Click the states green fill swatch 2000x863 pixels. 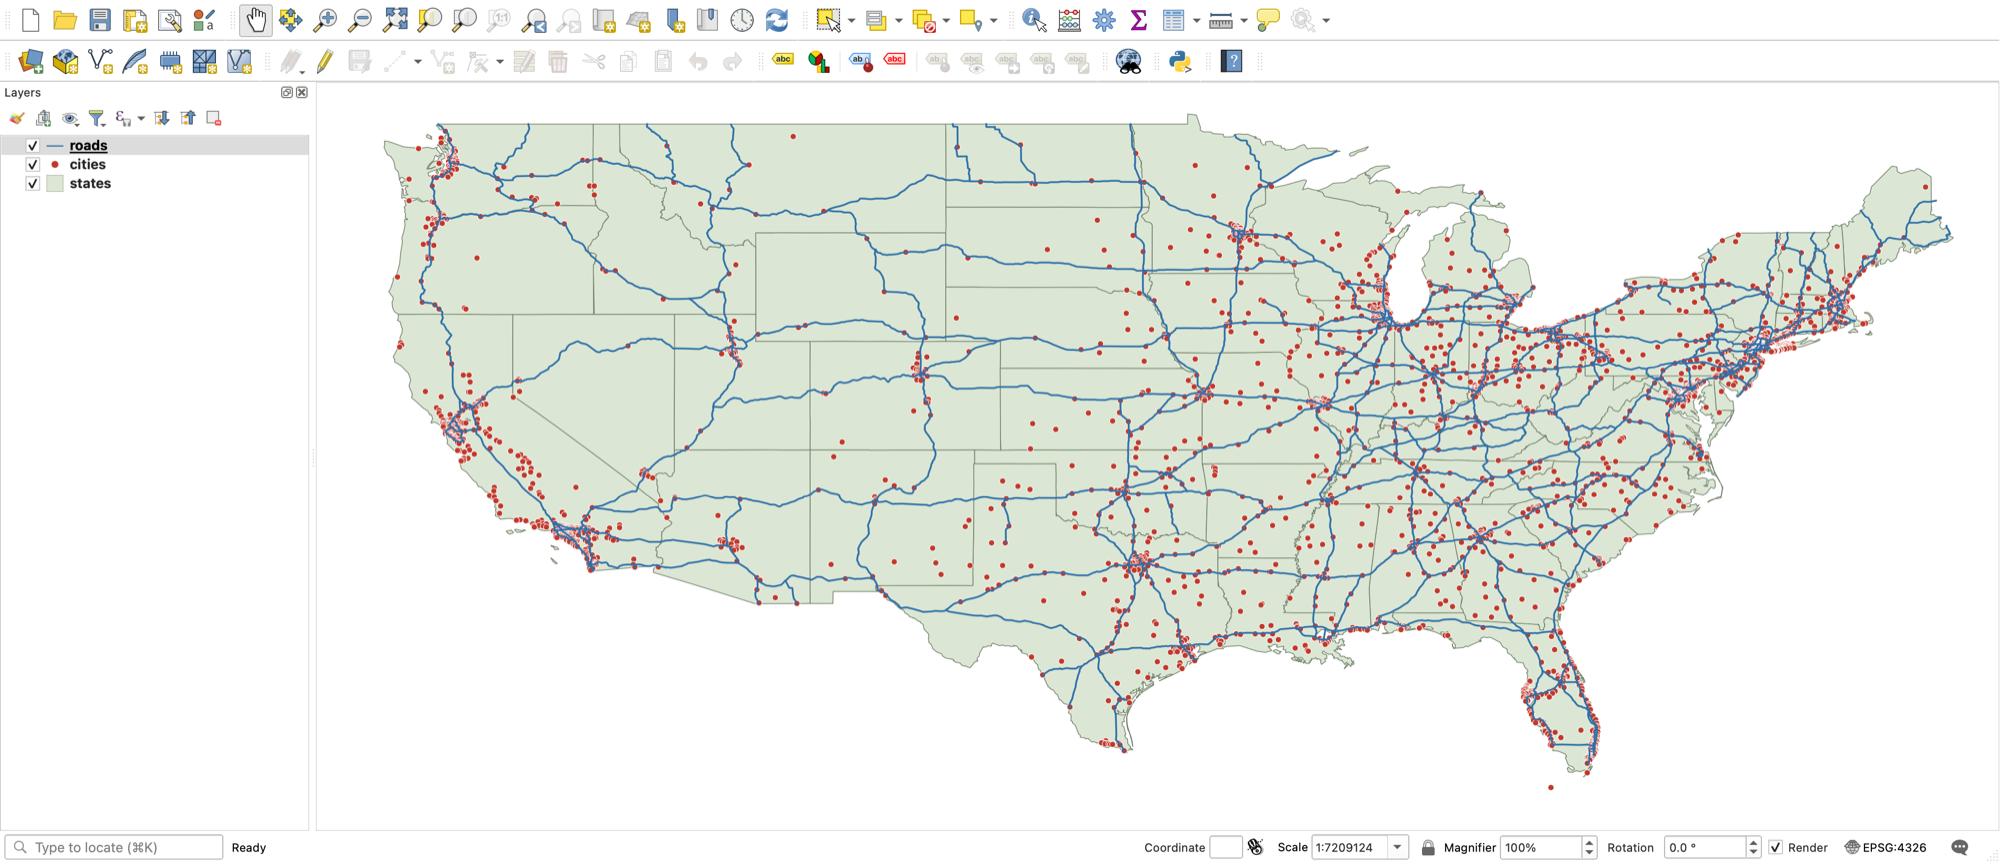pyautogui.click(x=55, y=183)
